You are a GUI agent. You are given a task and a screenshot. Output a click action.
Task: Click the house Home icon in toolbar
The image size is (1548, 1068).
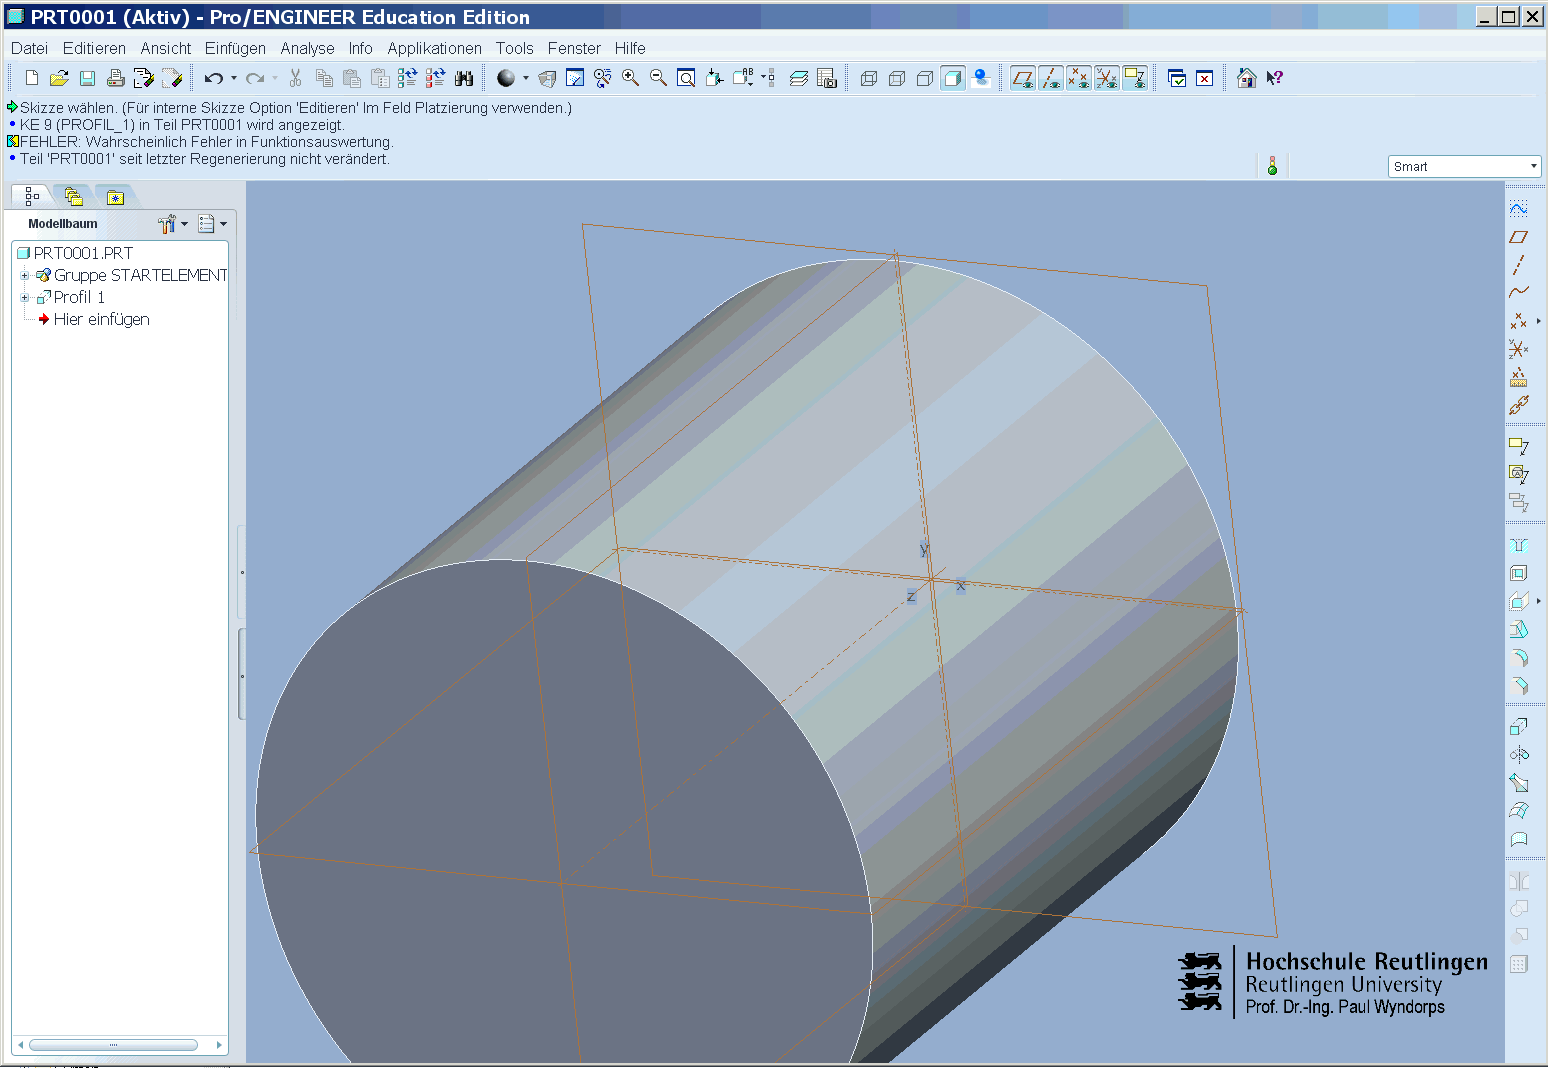coord(1246,78)
